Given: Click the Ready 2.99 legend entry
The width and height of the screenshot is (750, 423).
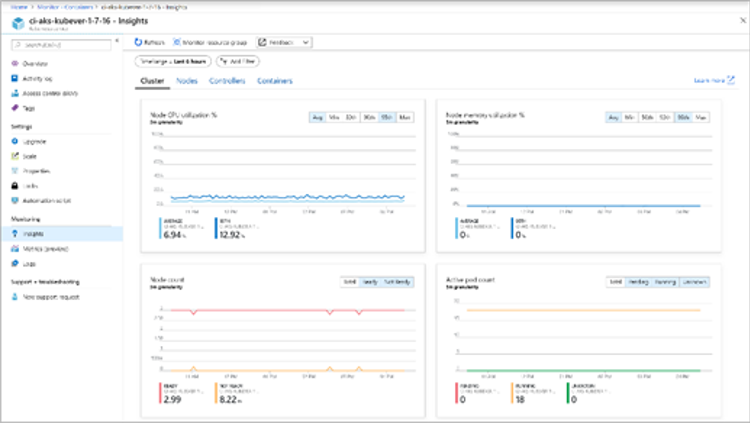Looking at the screenshot, I should 183,393.
